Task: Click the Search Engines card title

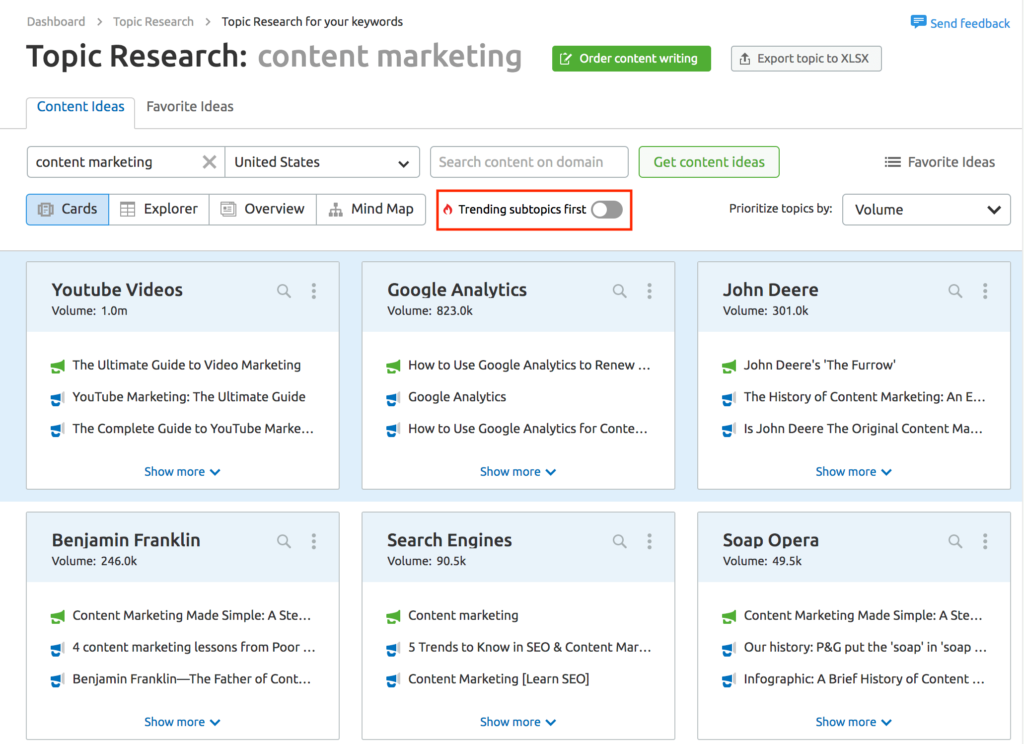Action: (x=449, y=540)
